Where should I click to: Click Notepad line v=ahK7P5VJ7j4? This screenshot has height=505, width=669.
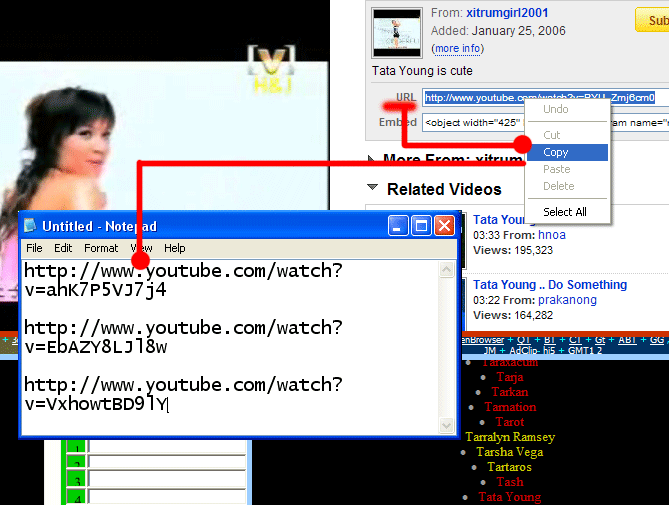point(95,290)
